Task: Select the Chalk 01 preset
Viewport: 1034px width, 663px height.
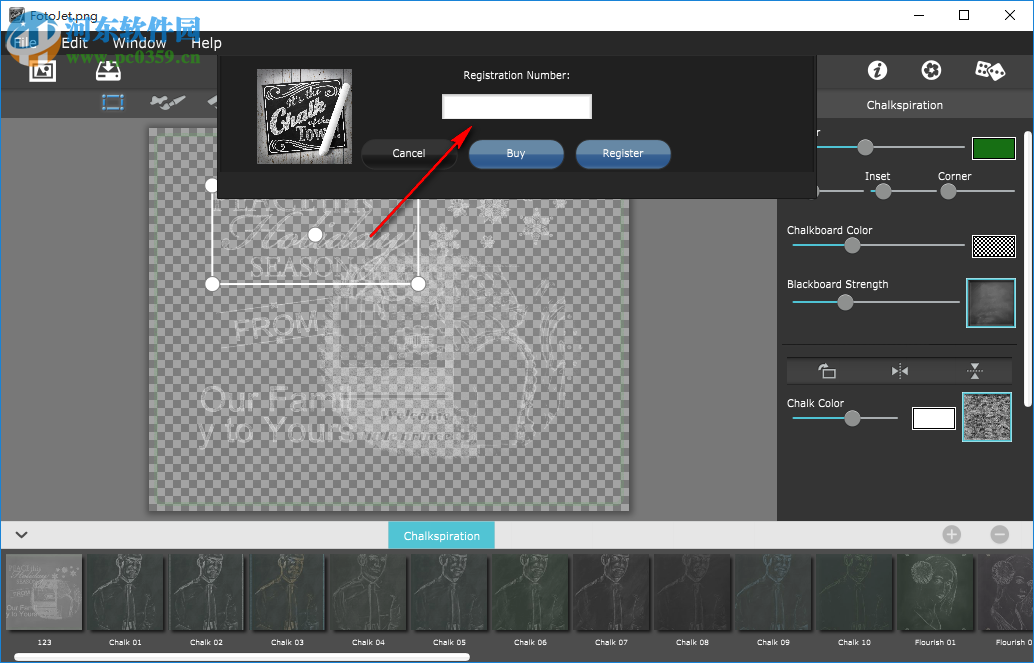Action: click(125, 592)
